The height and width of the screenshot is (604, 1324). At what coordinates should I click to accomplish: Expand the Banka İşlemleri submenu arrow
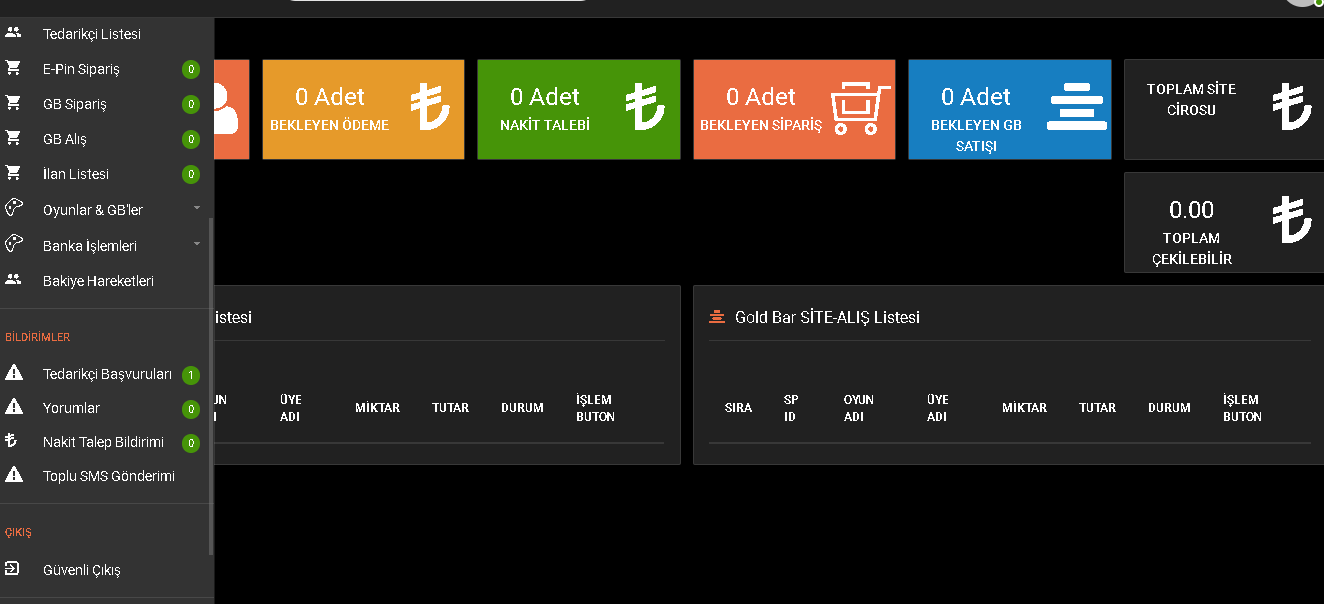(x=197, y=243)
